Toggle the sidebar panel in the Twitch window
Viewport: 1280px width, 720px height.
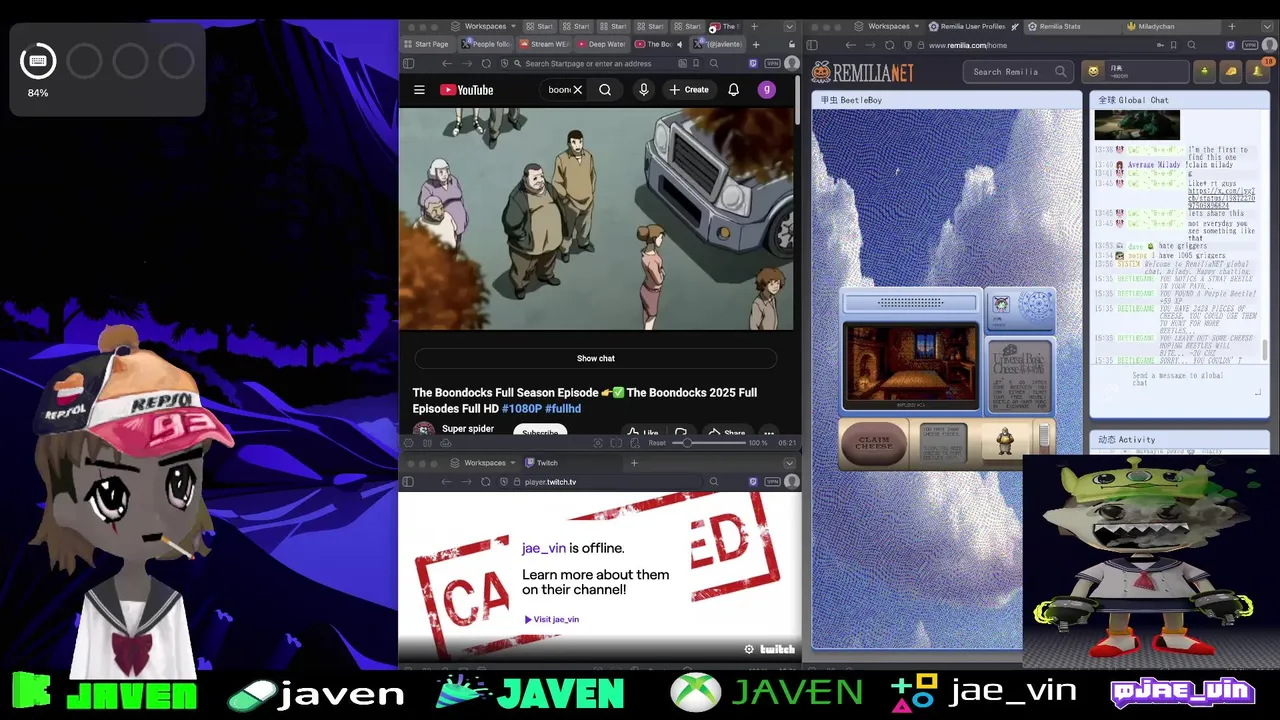[x=408, y=482]
